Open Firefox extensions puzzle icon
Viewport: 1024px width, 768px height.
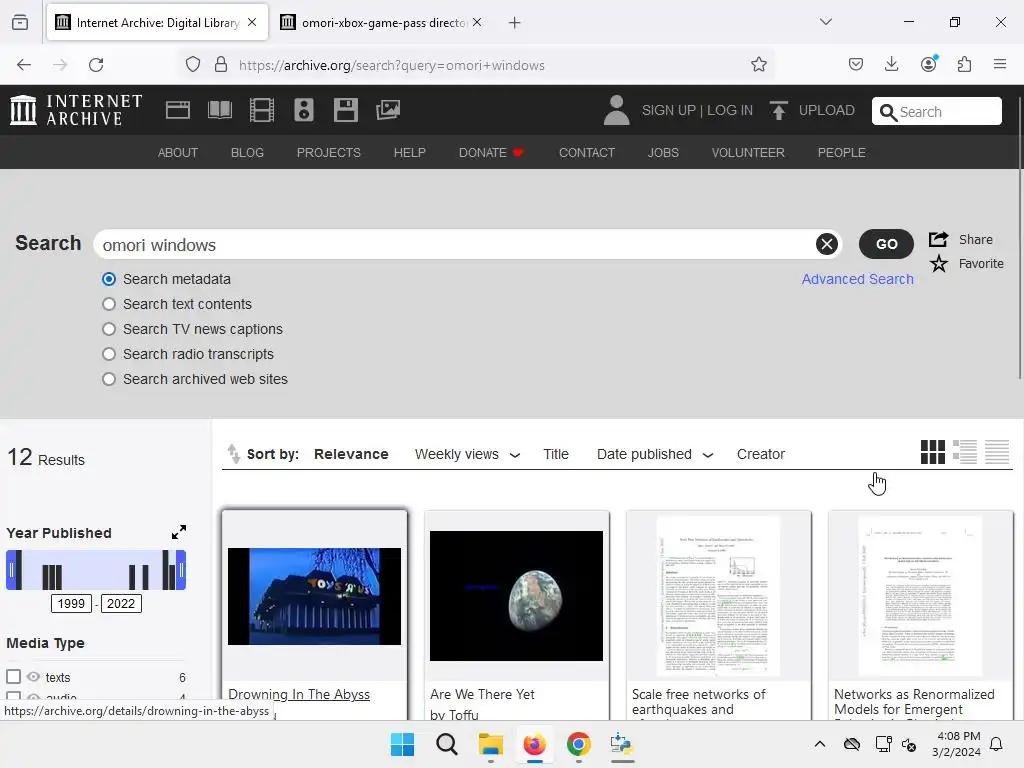click(x=964, y=65)
